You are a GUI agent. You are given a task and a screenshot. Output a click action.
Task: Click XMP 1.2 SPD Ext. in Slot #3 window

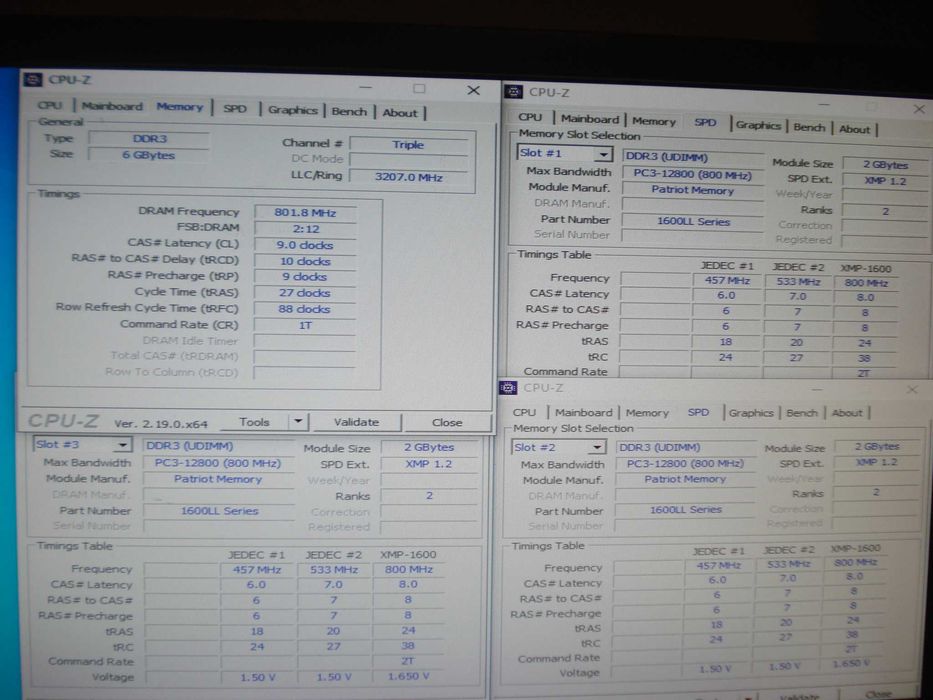click(429, 464)
